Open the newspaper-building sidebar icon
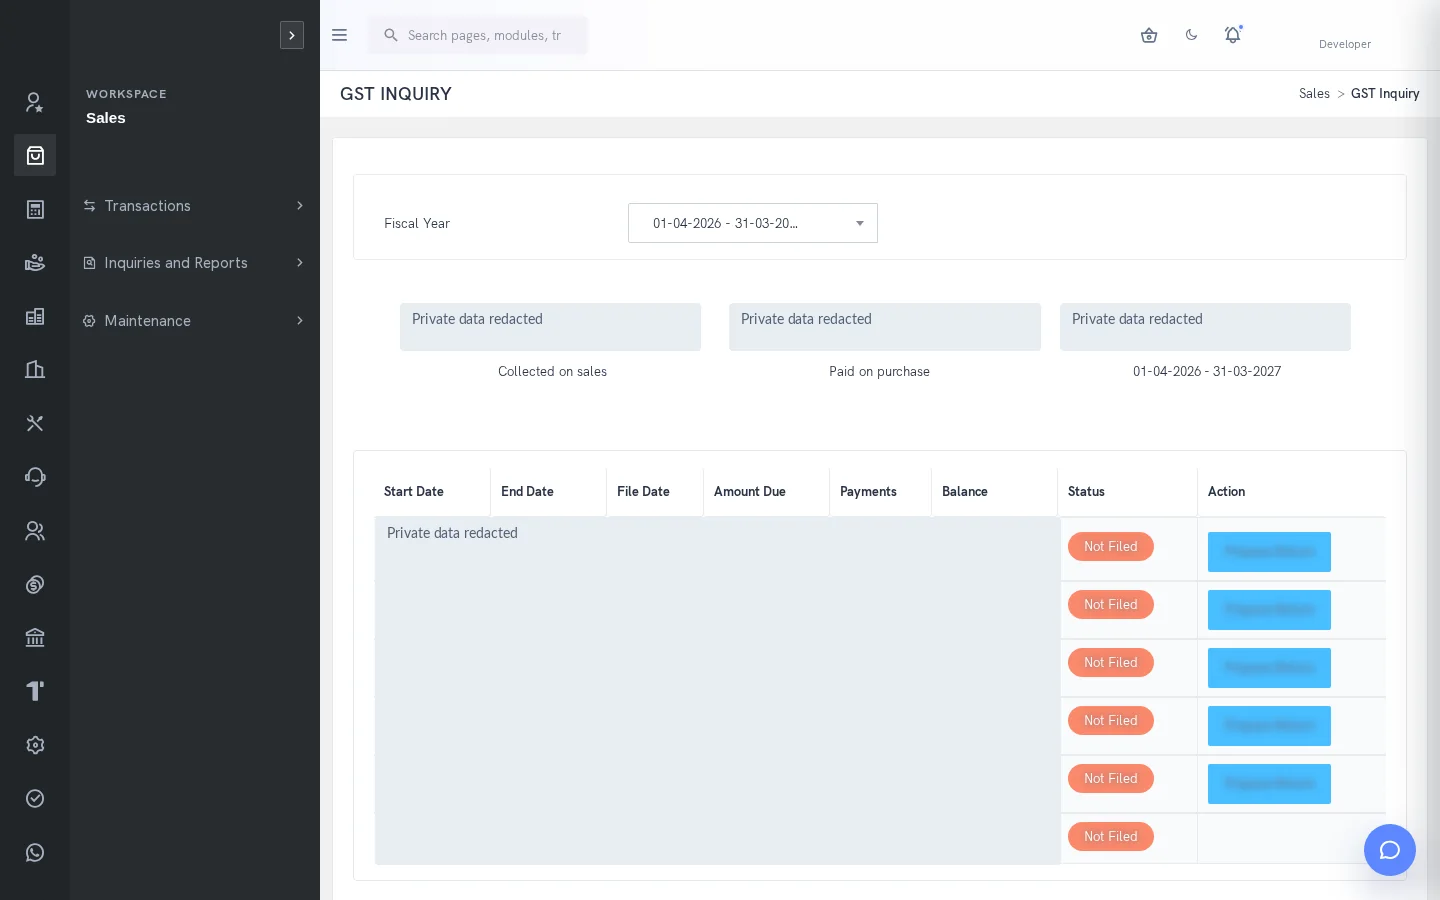Viewport: 1440px width, 900px height. tap(35, 316)
